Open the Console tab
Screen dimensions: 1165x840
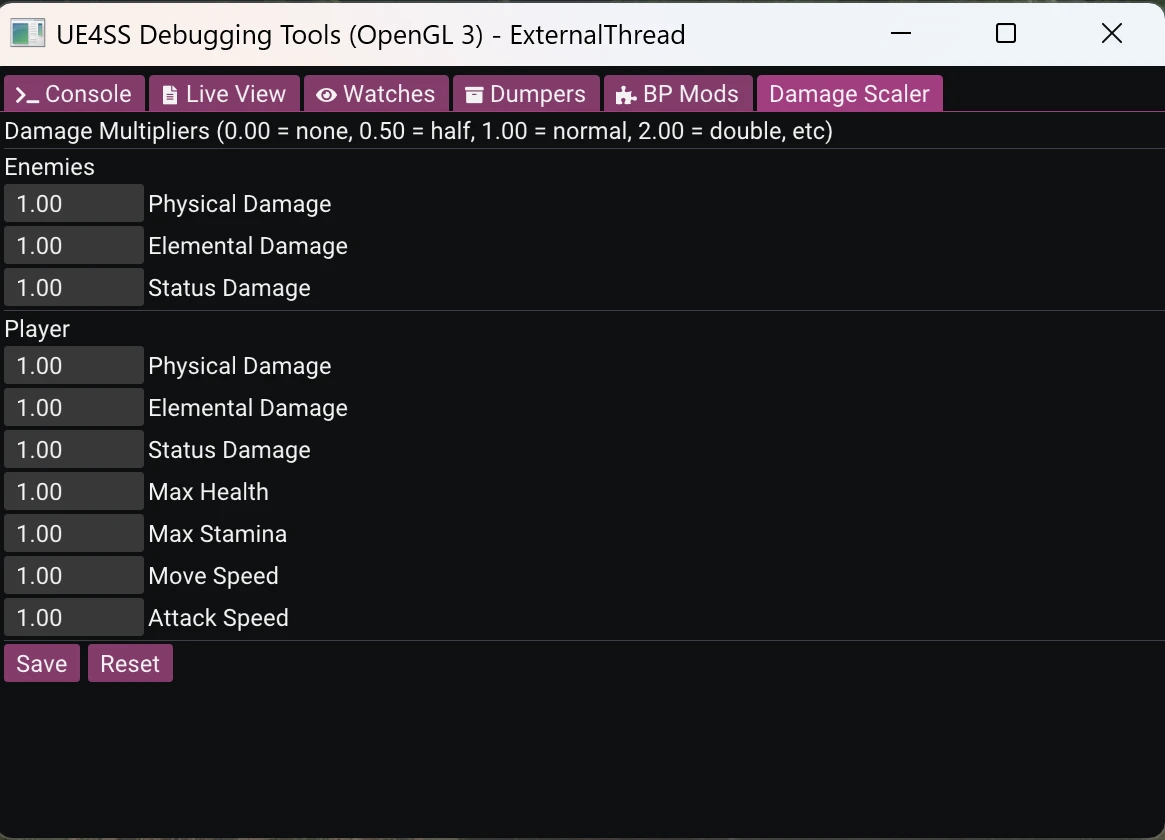tap(74, 94)
